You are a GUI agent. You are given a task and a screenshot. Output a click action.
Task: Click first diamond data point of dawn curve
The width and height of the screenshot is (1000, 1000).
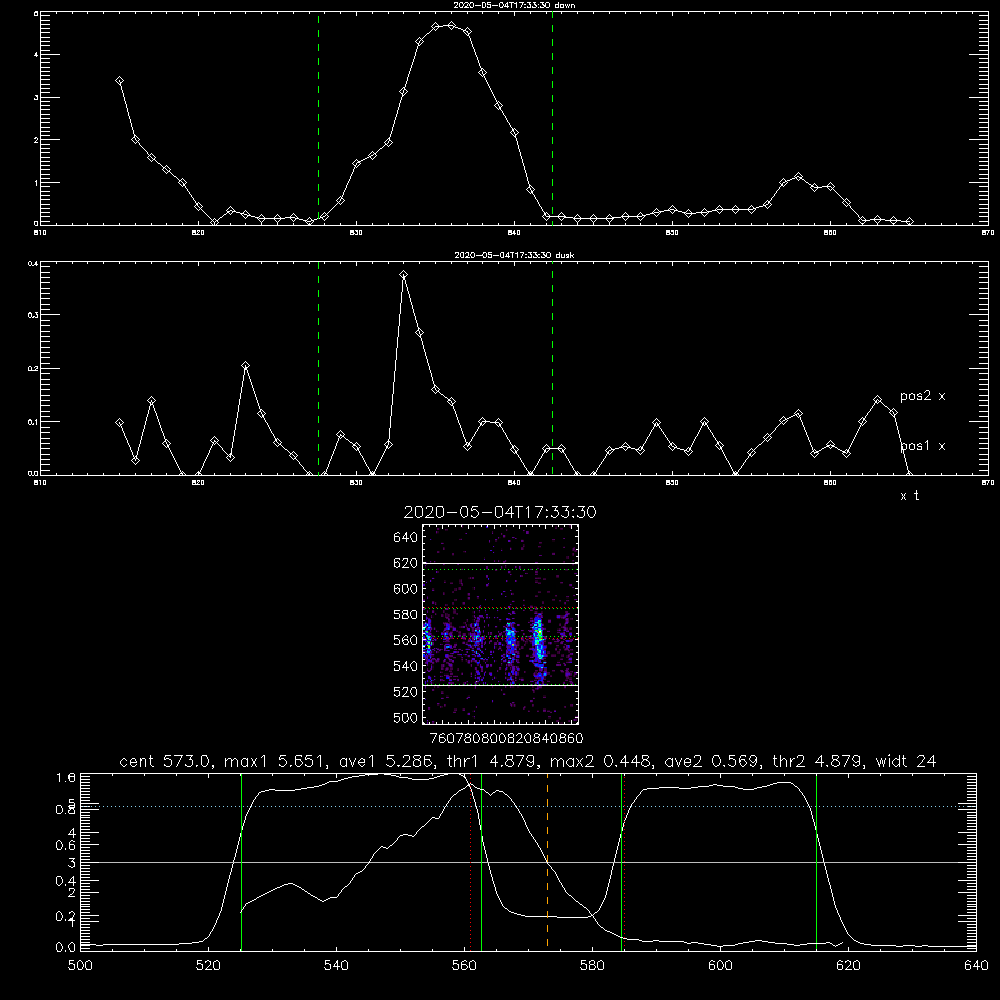point(119,80)
